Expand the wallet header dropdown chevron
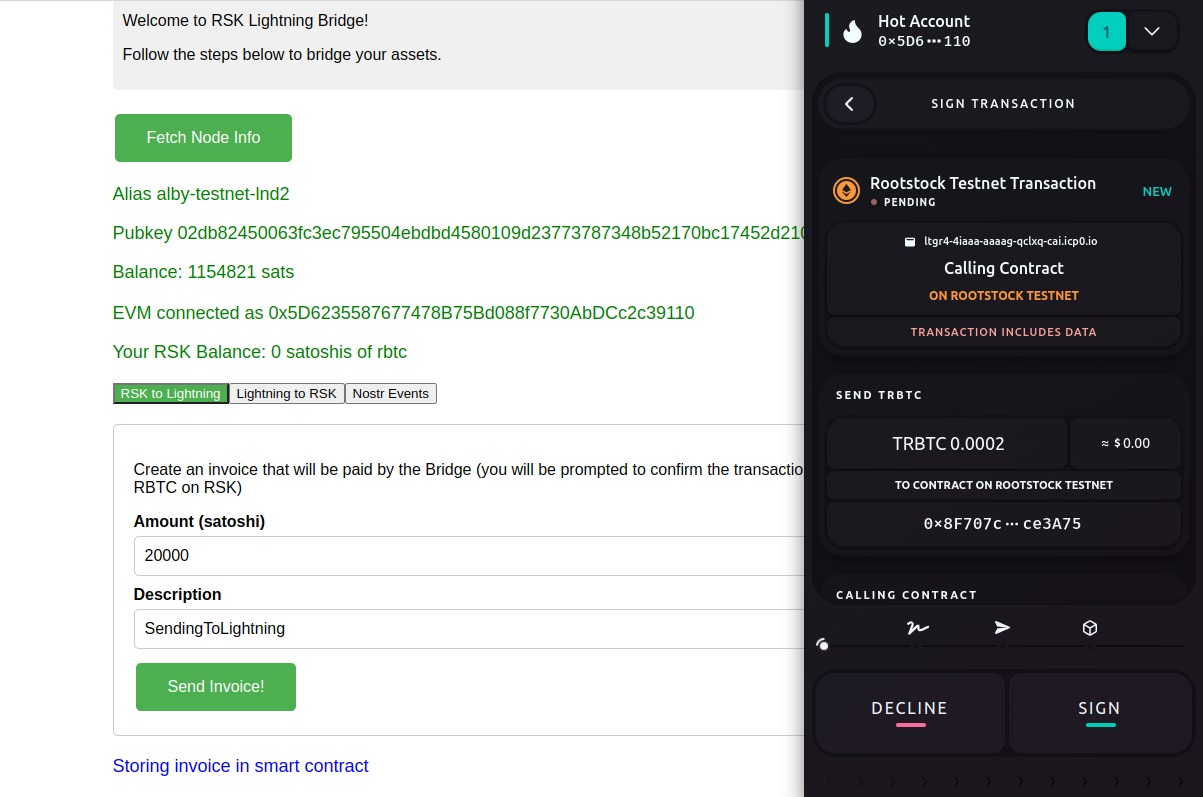Image resolution: width=1203 pixels, height=797 pixels. point(1151,31)
